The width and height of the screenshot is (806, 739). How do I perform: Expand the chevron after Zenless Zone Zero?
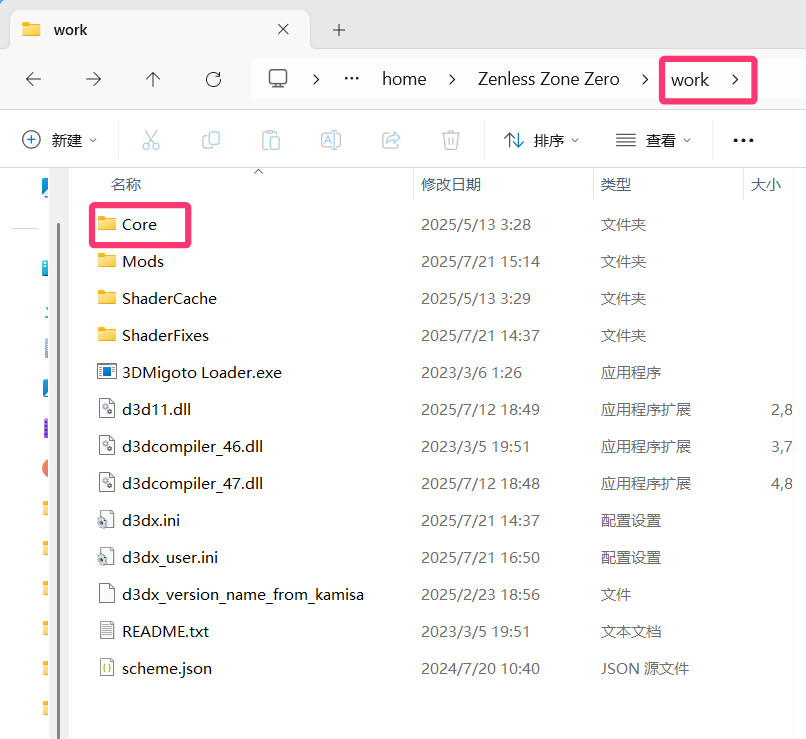pyautogui.click(x=644, y=79)
